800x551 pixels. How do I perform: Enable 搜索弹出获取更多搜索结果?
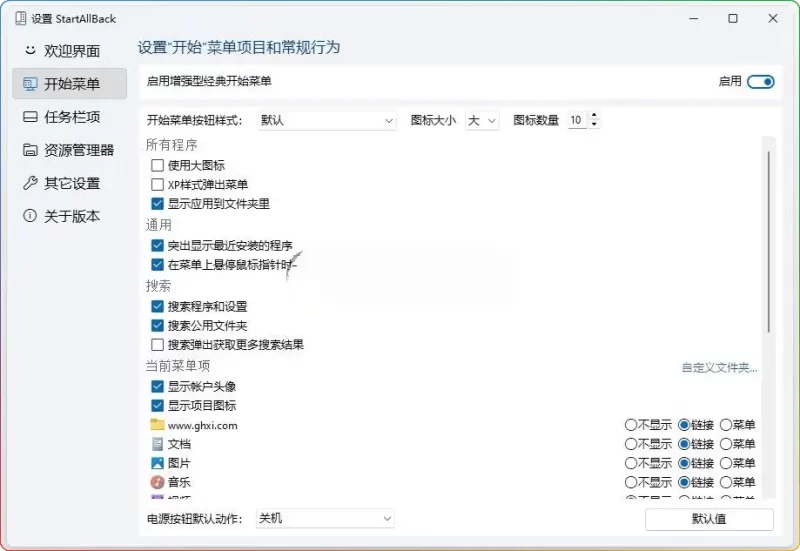tap(157, 344)
